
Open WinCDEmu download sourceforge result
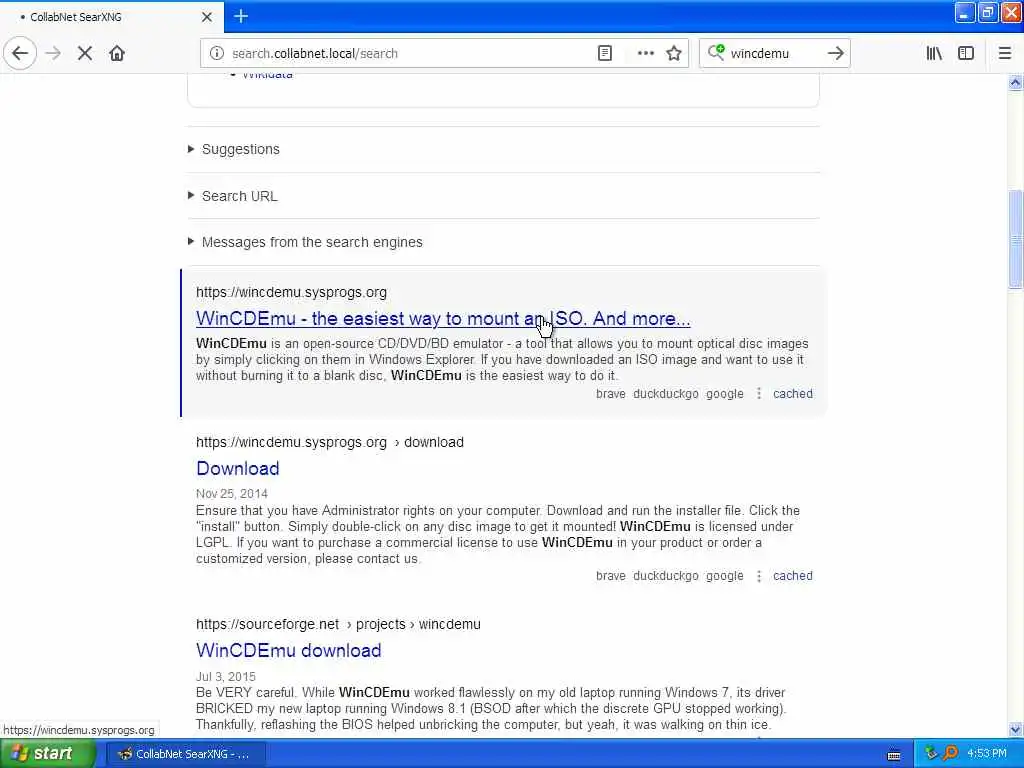tap(289, 650)
